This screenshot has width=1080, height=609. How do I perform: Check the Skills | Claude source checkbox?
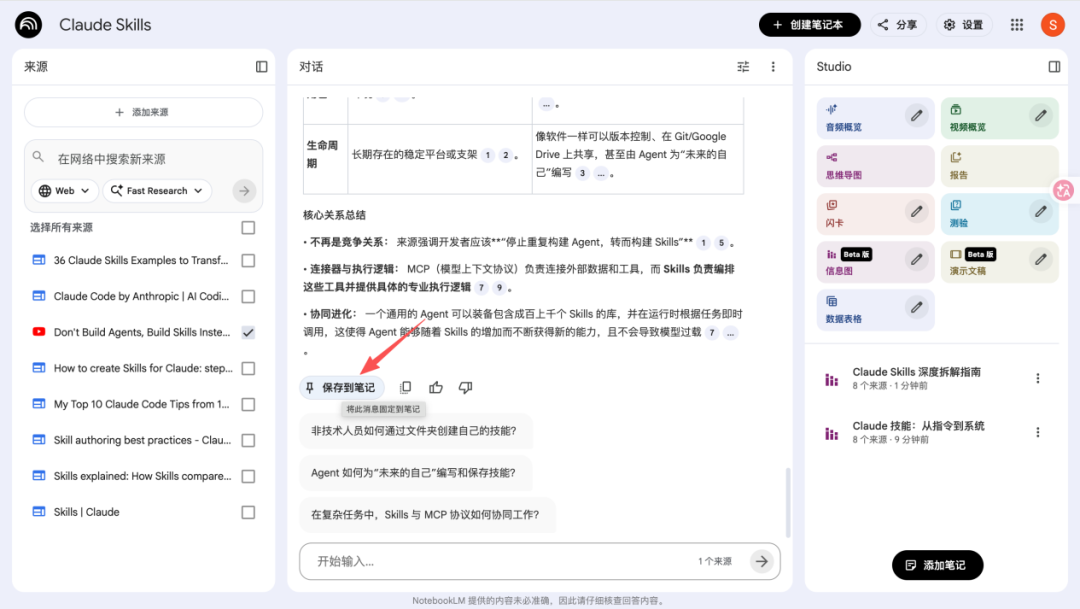[x=248, y=512]
